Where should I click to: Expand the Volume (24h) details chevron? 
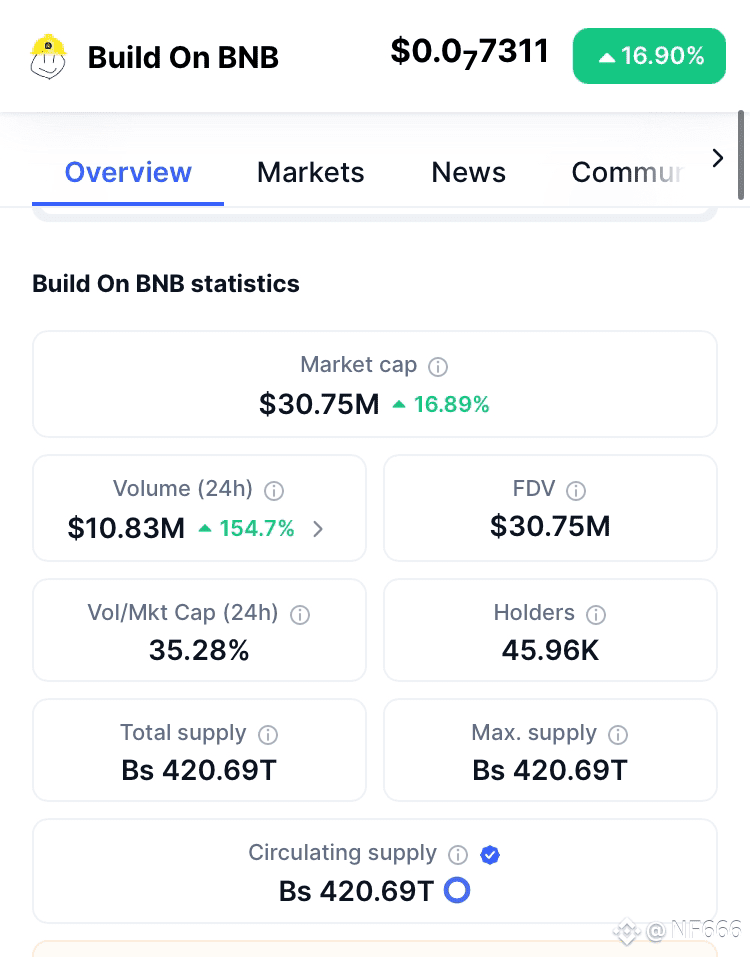pyautogui.click(x=318, y=529)
